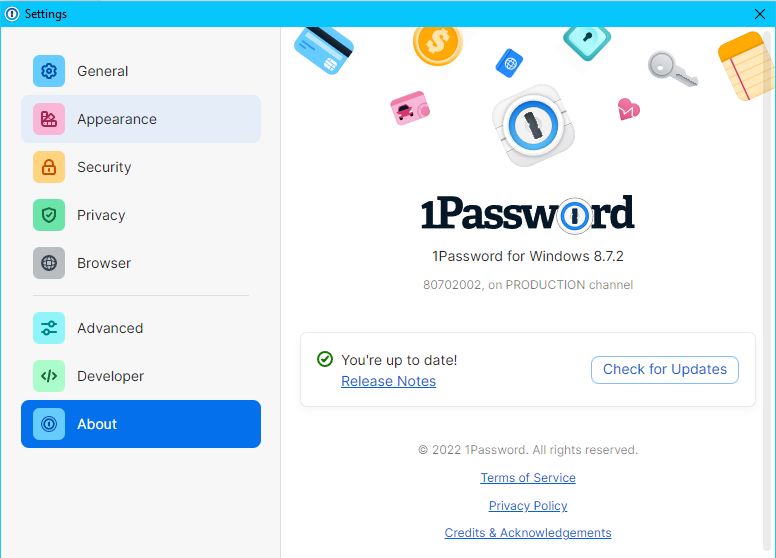The width and height of the screenshot is (776, 558).
Task: Click the Developer code brackets icon
Action: (49, 376)
